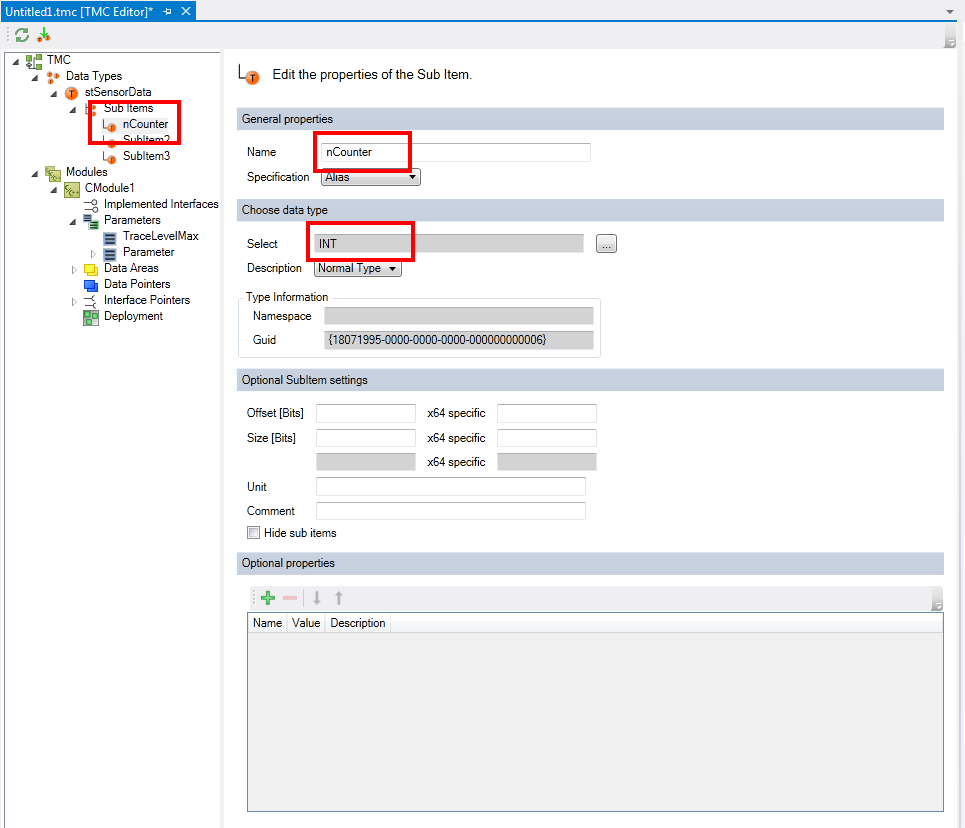Image resolution: width=965 pixels, height=828 pixels.
Task: Open the optional properties toolbar overflow
Action: (937, 599)
